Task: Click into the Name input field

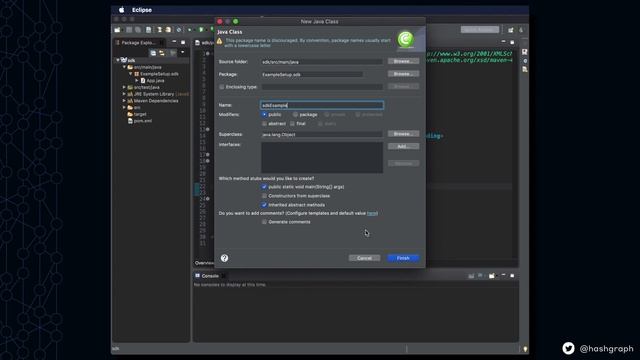Action: pos(322,105)
